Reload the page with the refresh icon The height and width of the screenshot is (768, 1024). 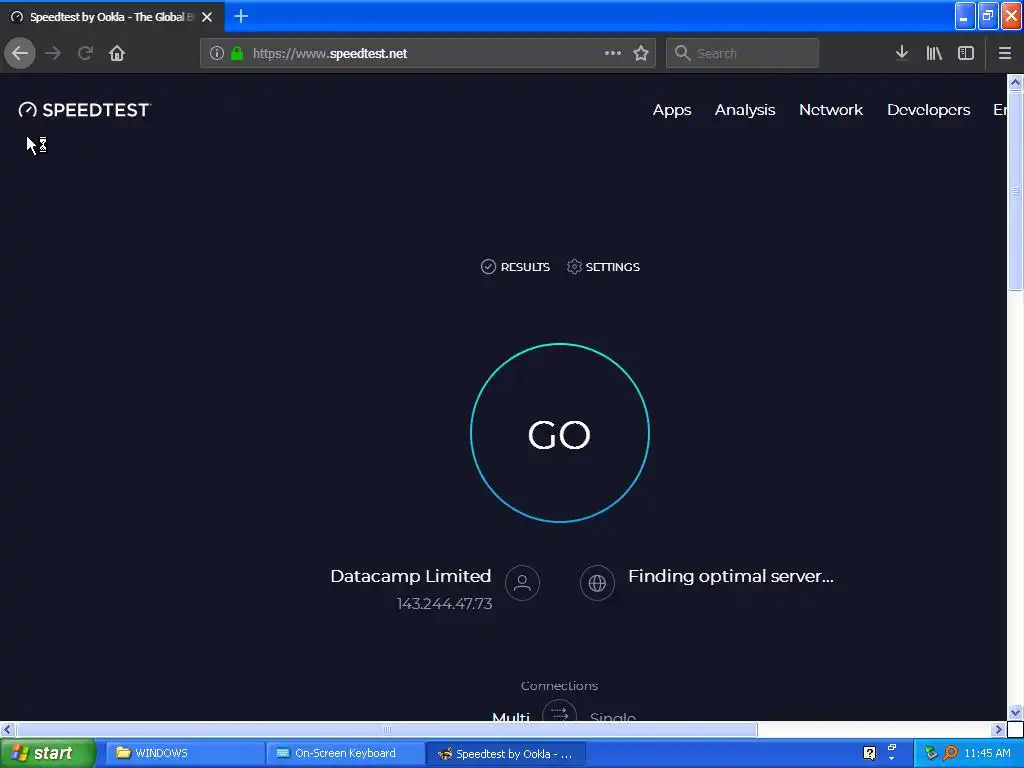click(x=85, y=53)
